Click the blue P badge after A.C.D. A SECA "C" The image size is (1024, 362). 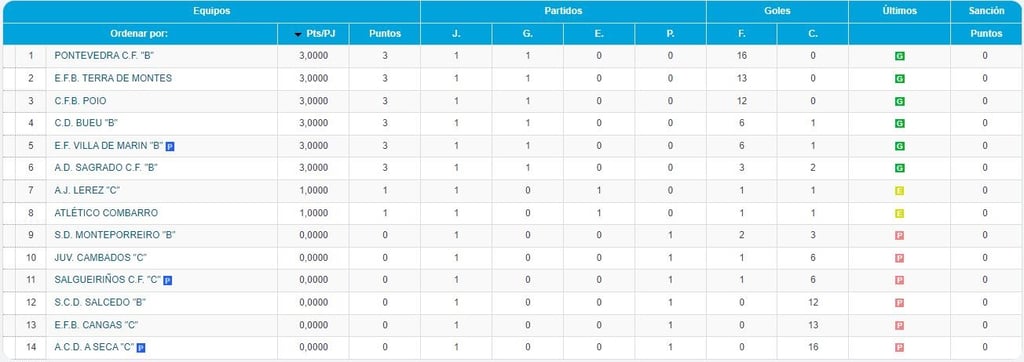[x=140, y=348]
